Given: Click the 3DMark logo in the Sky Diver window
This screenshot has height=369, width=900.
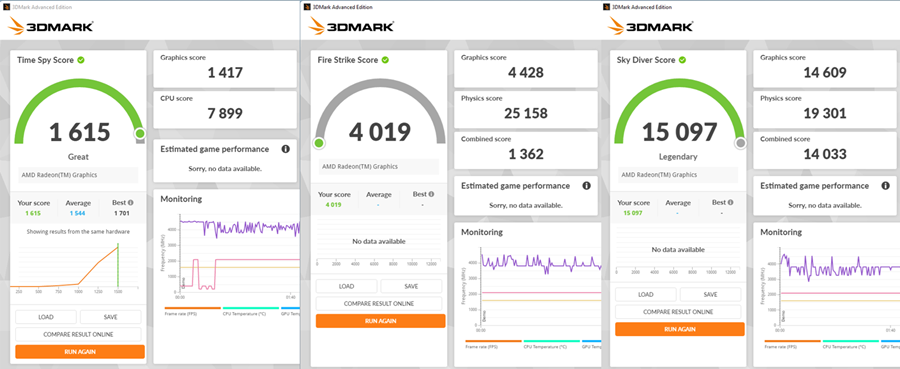Looking at the screenshot, I should (x=651, y=26).
